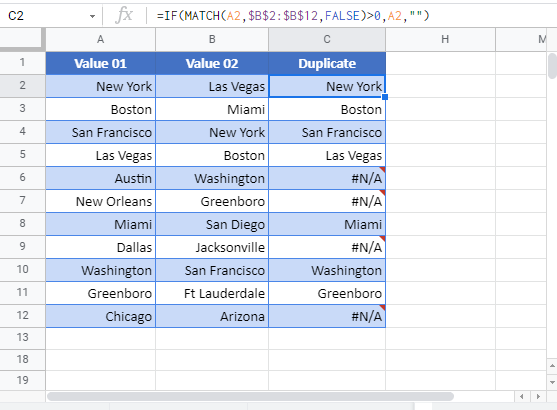Image resolution: width=557 pixels, height=410 pixels.
Task: Select cell B4 with New York
Action: coord(212,132)
